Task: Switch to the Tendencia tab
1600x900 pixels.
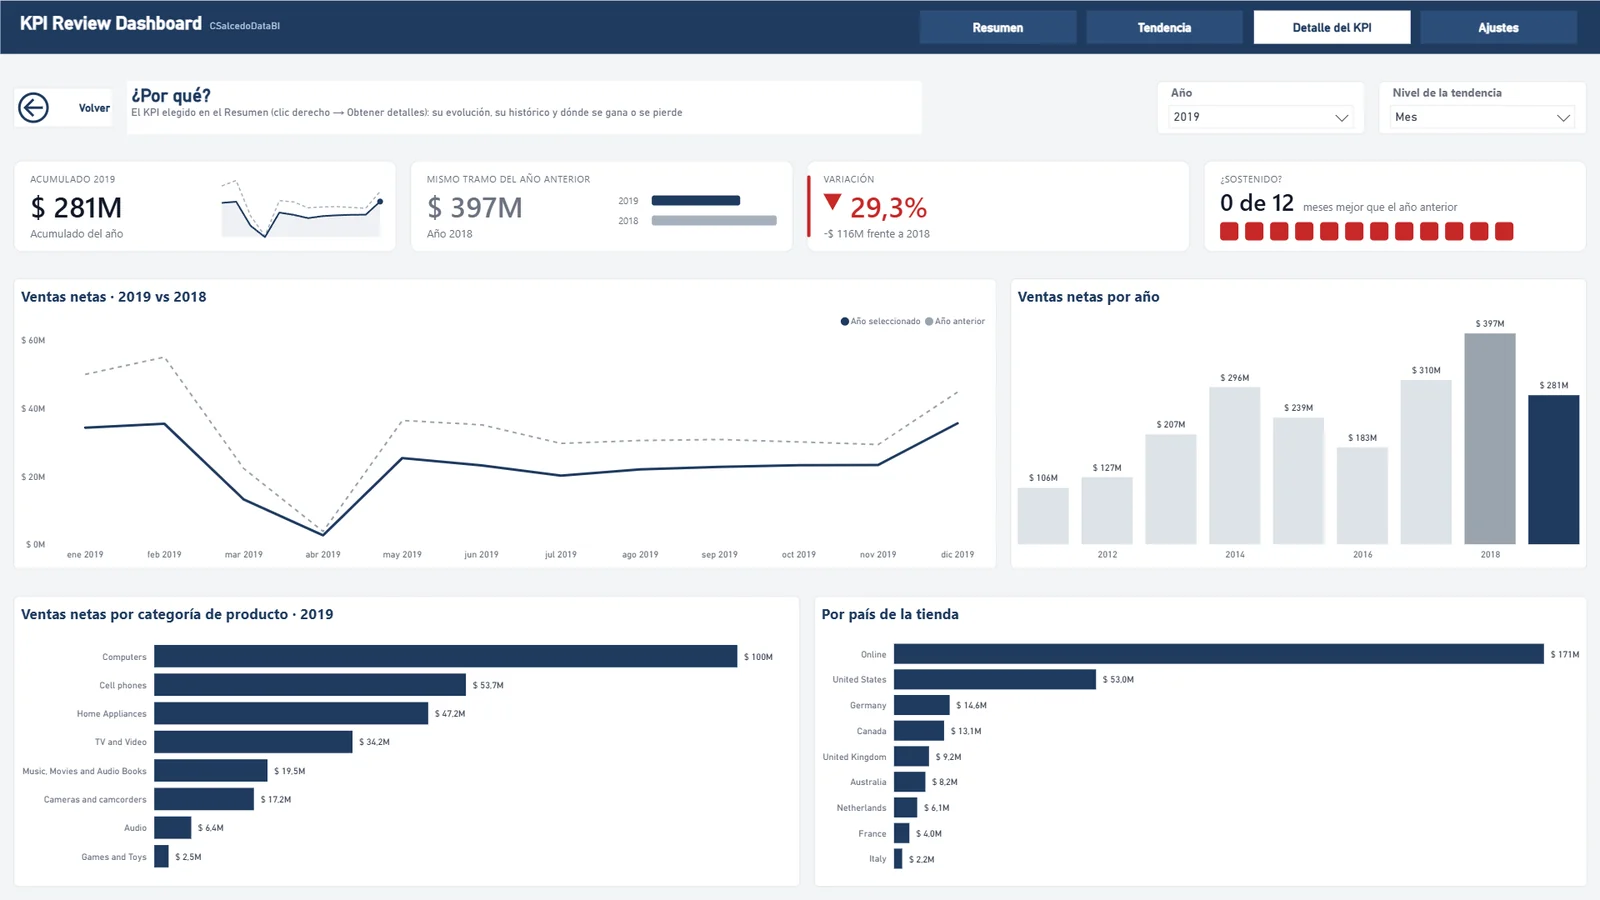Action: (x=1164, y=28)
